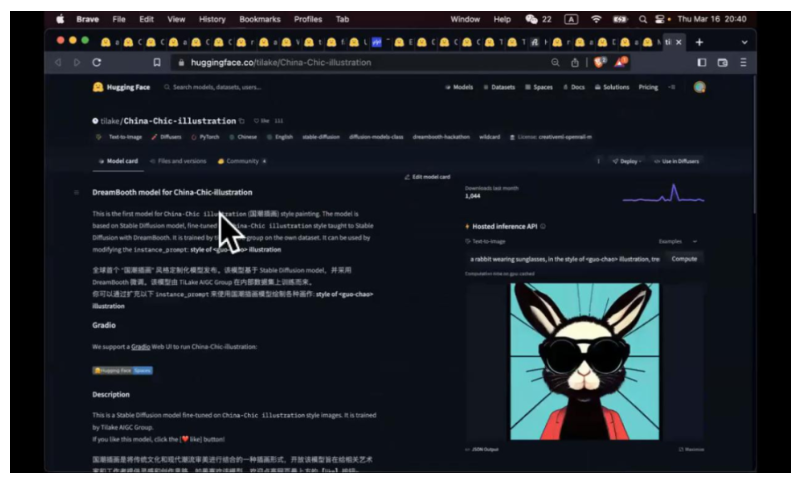Viewport: 799px width, 478px height.
Task: Open the Bookmarks menu
Action: [260, 19]
